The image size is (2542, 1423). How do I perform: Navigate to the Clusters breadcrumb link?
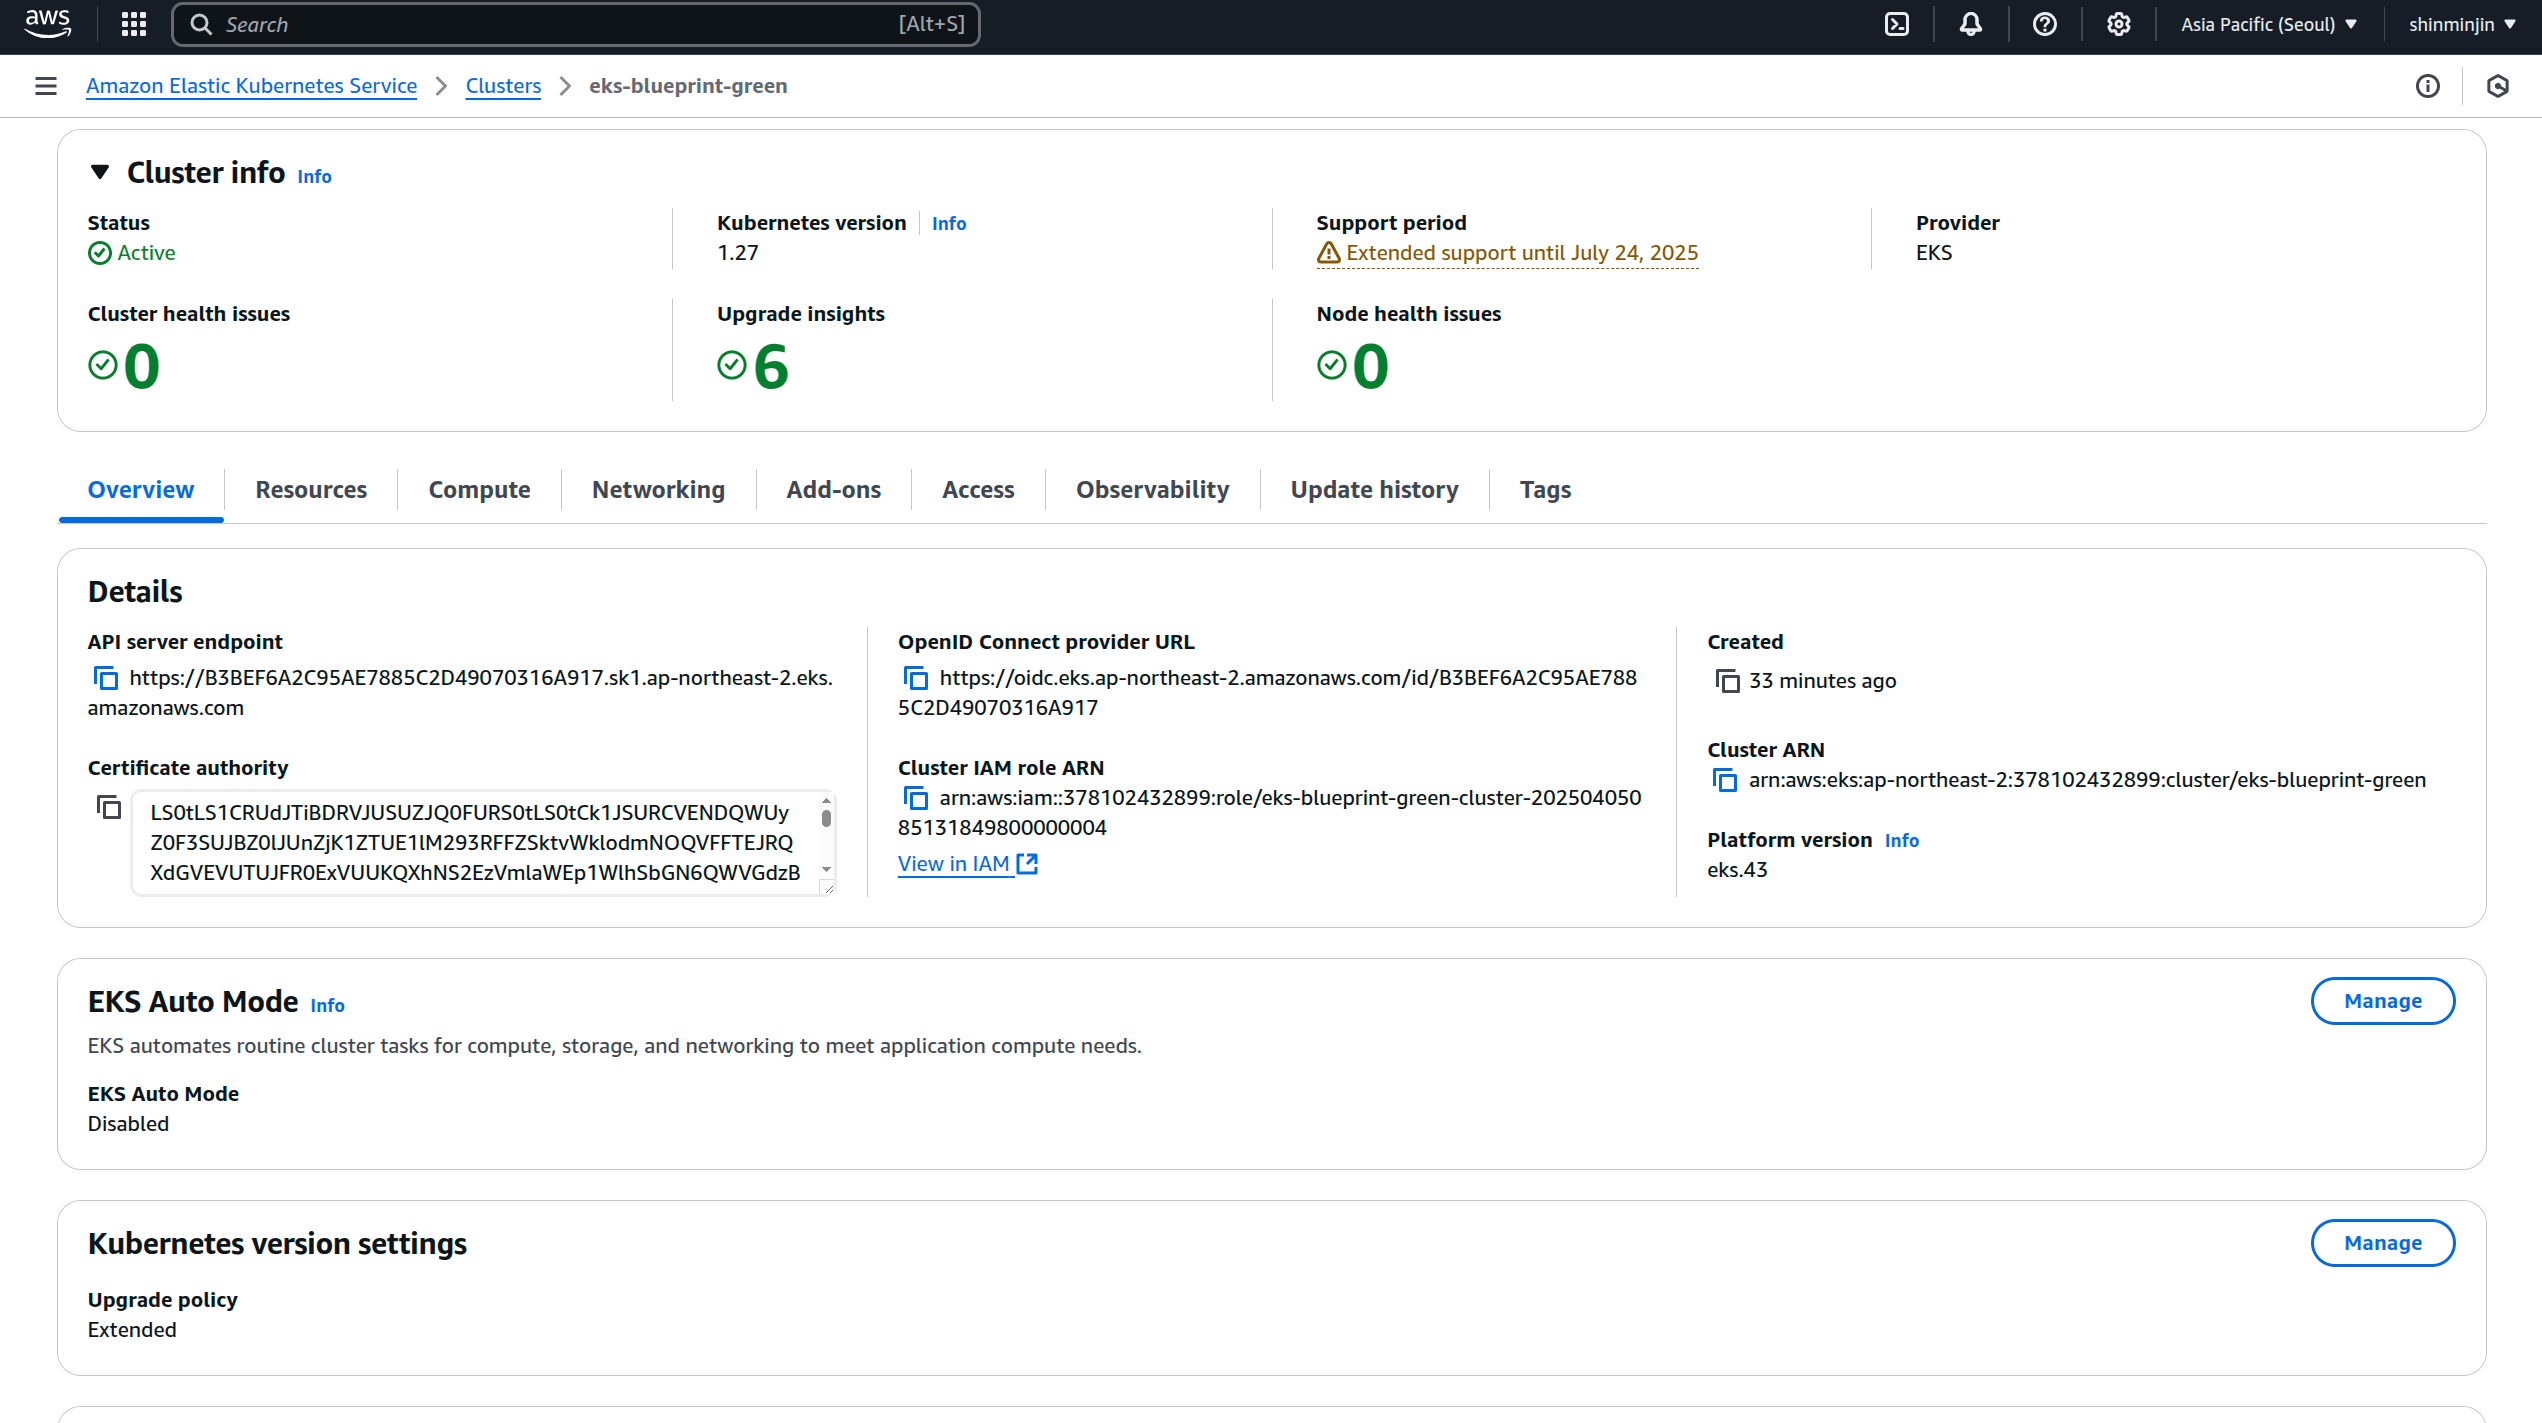503,86
